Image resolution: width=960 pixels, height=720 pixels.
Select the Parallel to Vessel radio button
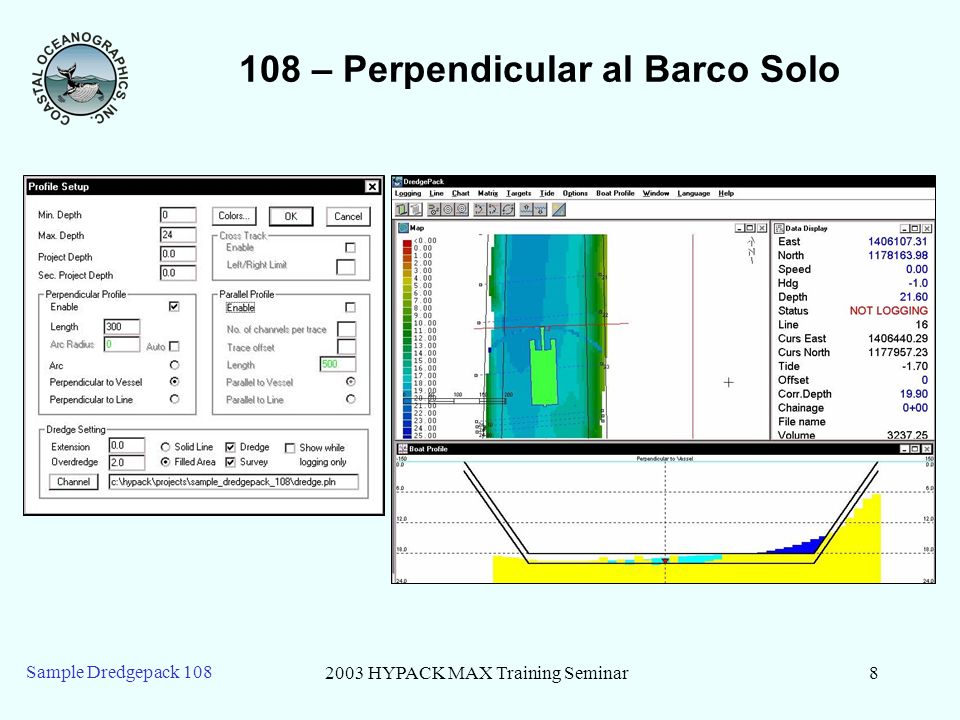tap(350, 381)
